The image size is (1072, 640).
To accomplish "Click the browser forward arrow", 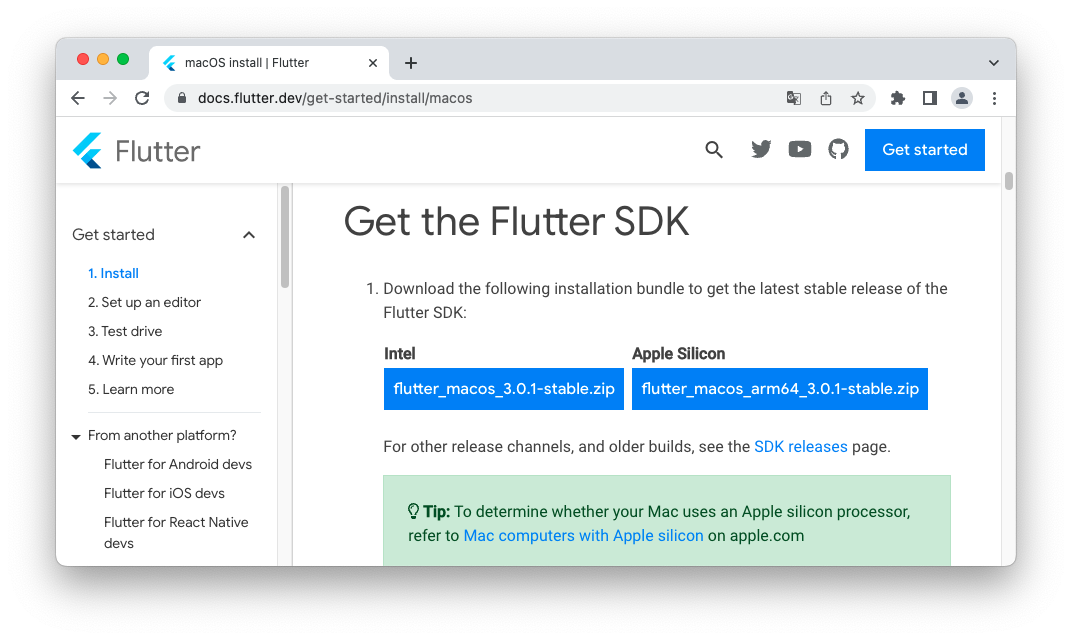I will pyautogui.click(x=110, y=98).
